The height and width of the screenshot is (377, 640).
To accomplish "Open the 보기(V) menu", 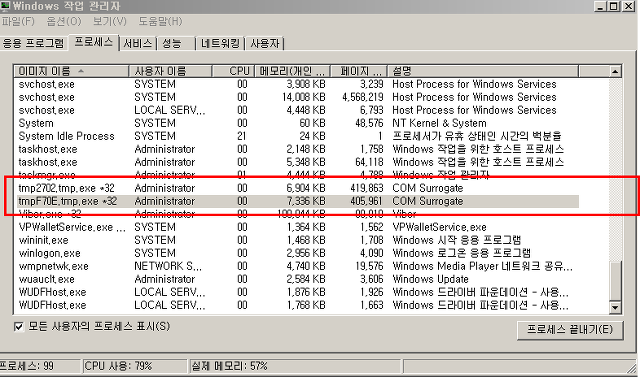I will pos(109,21).
